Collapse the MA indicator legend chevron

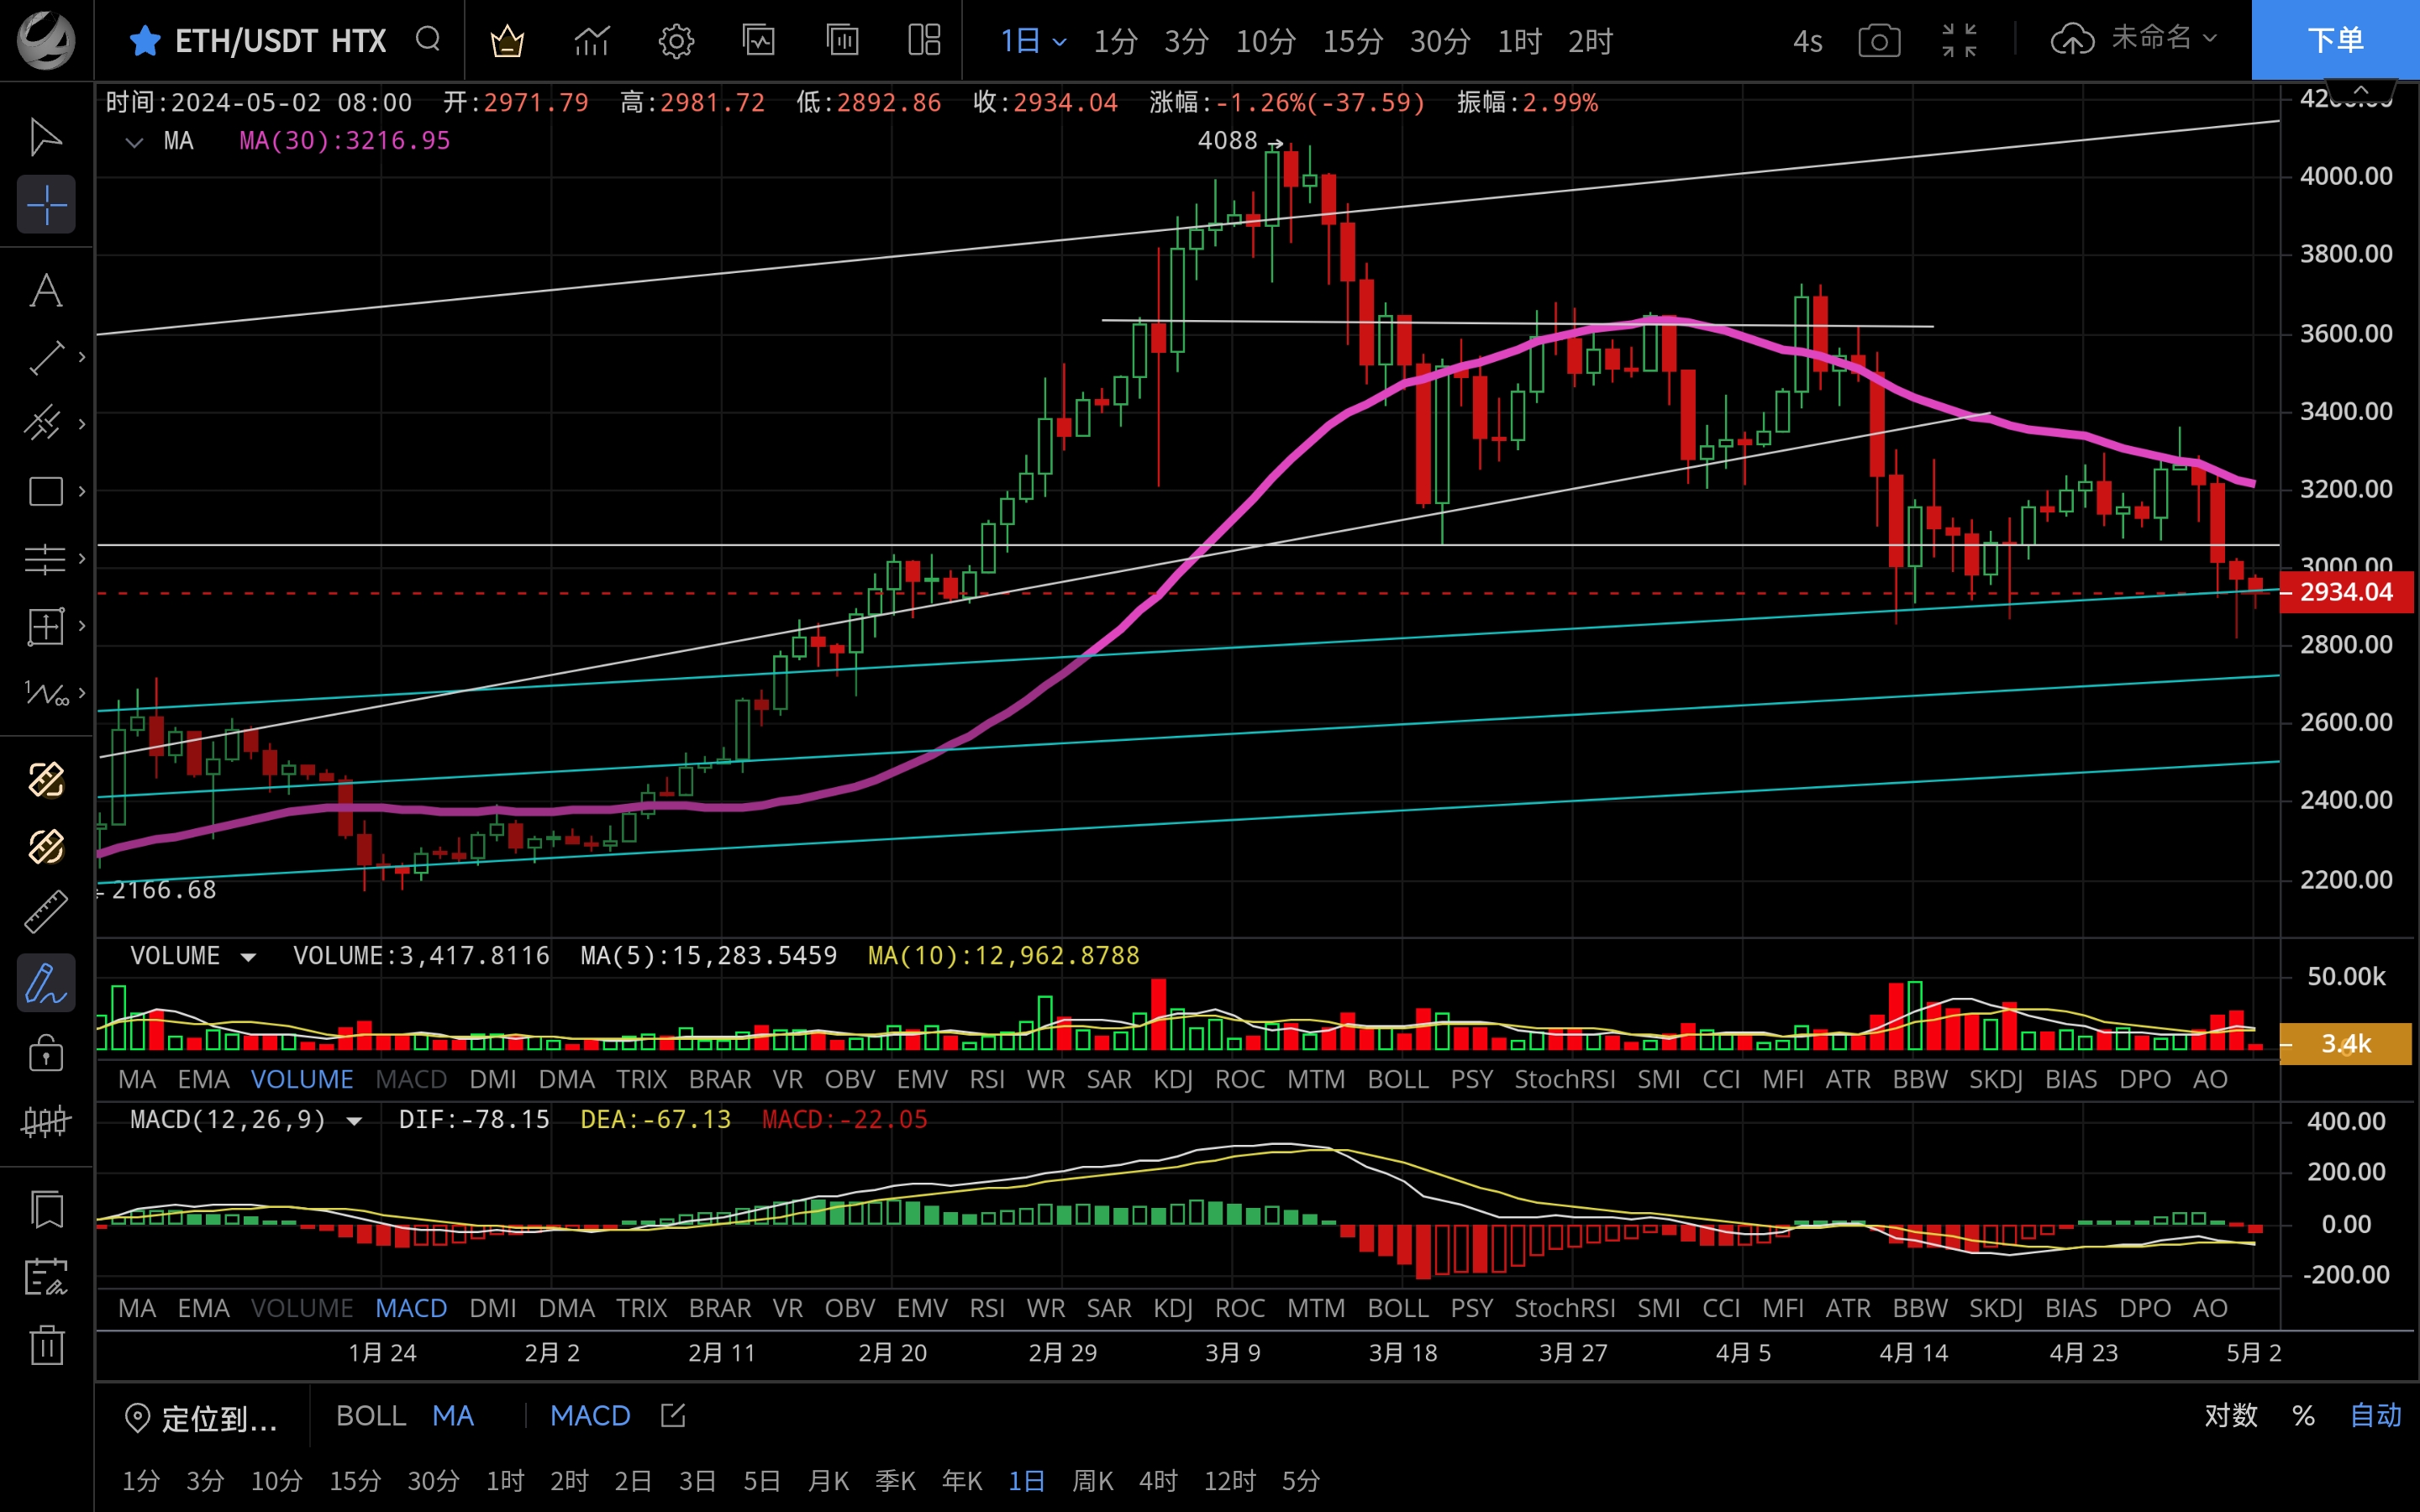pyautogui.click(x=134, y=142)
